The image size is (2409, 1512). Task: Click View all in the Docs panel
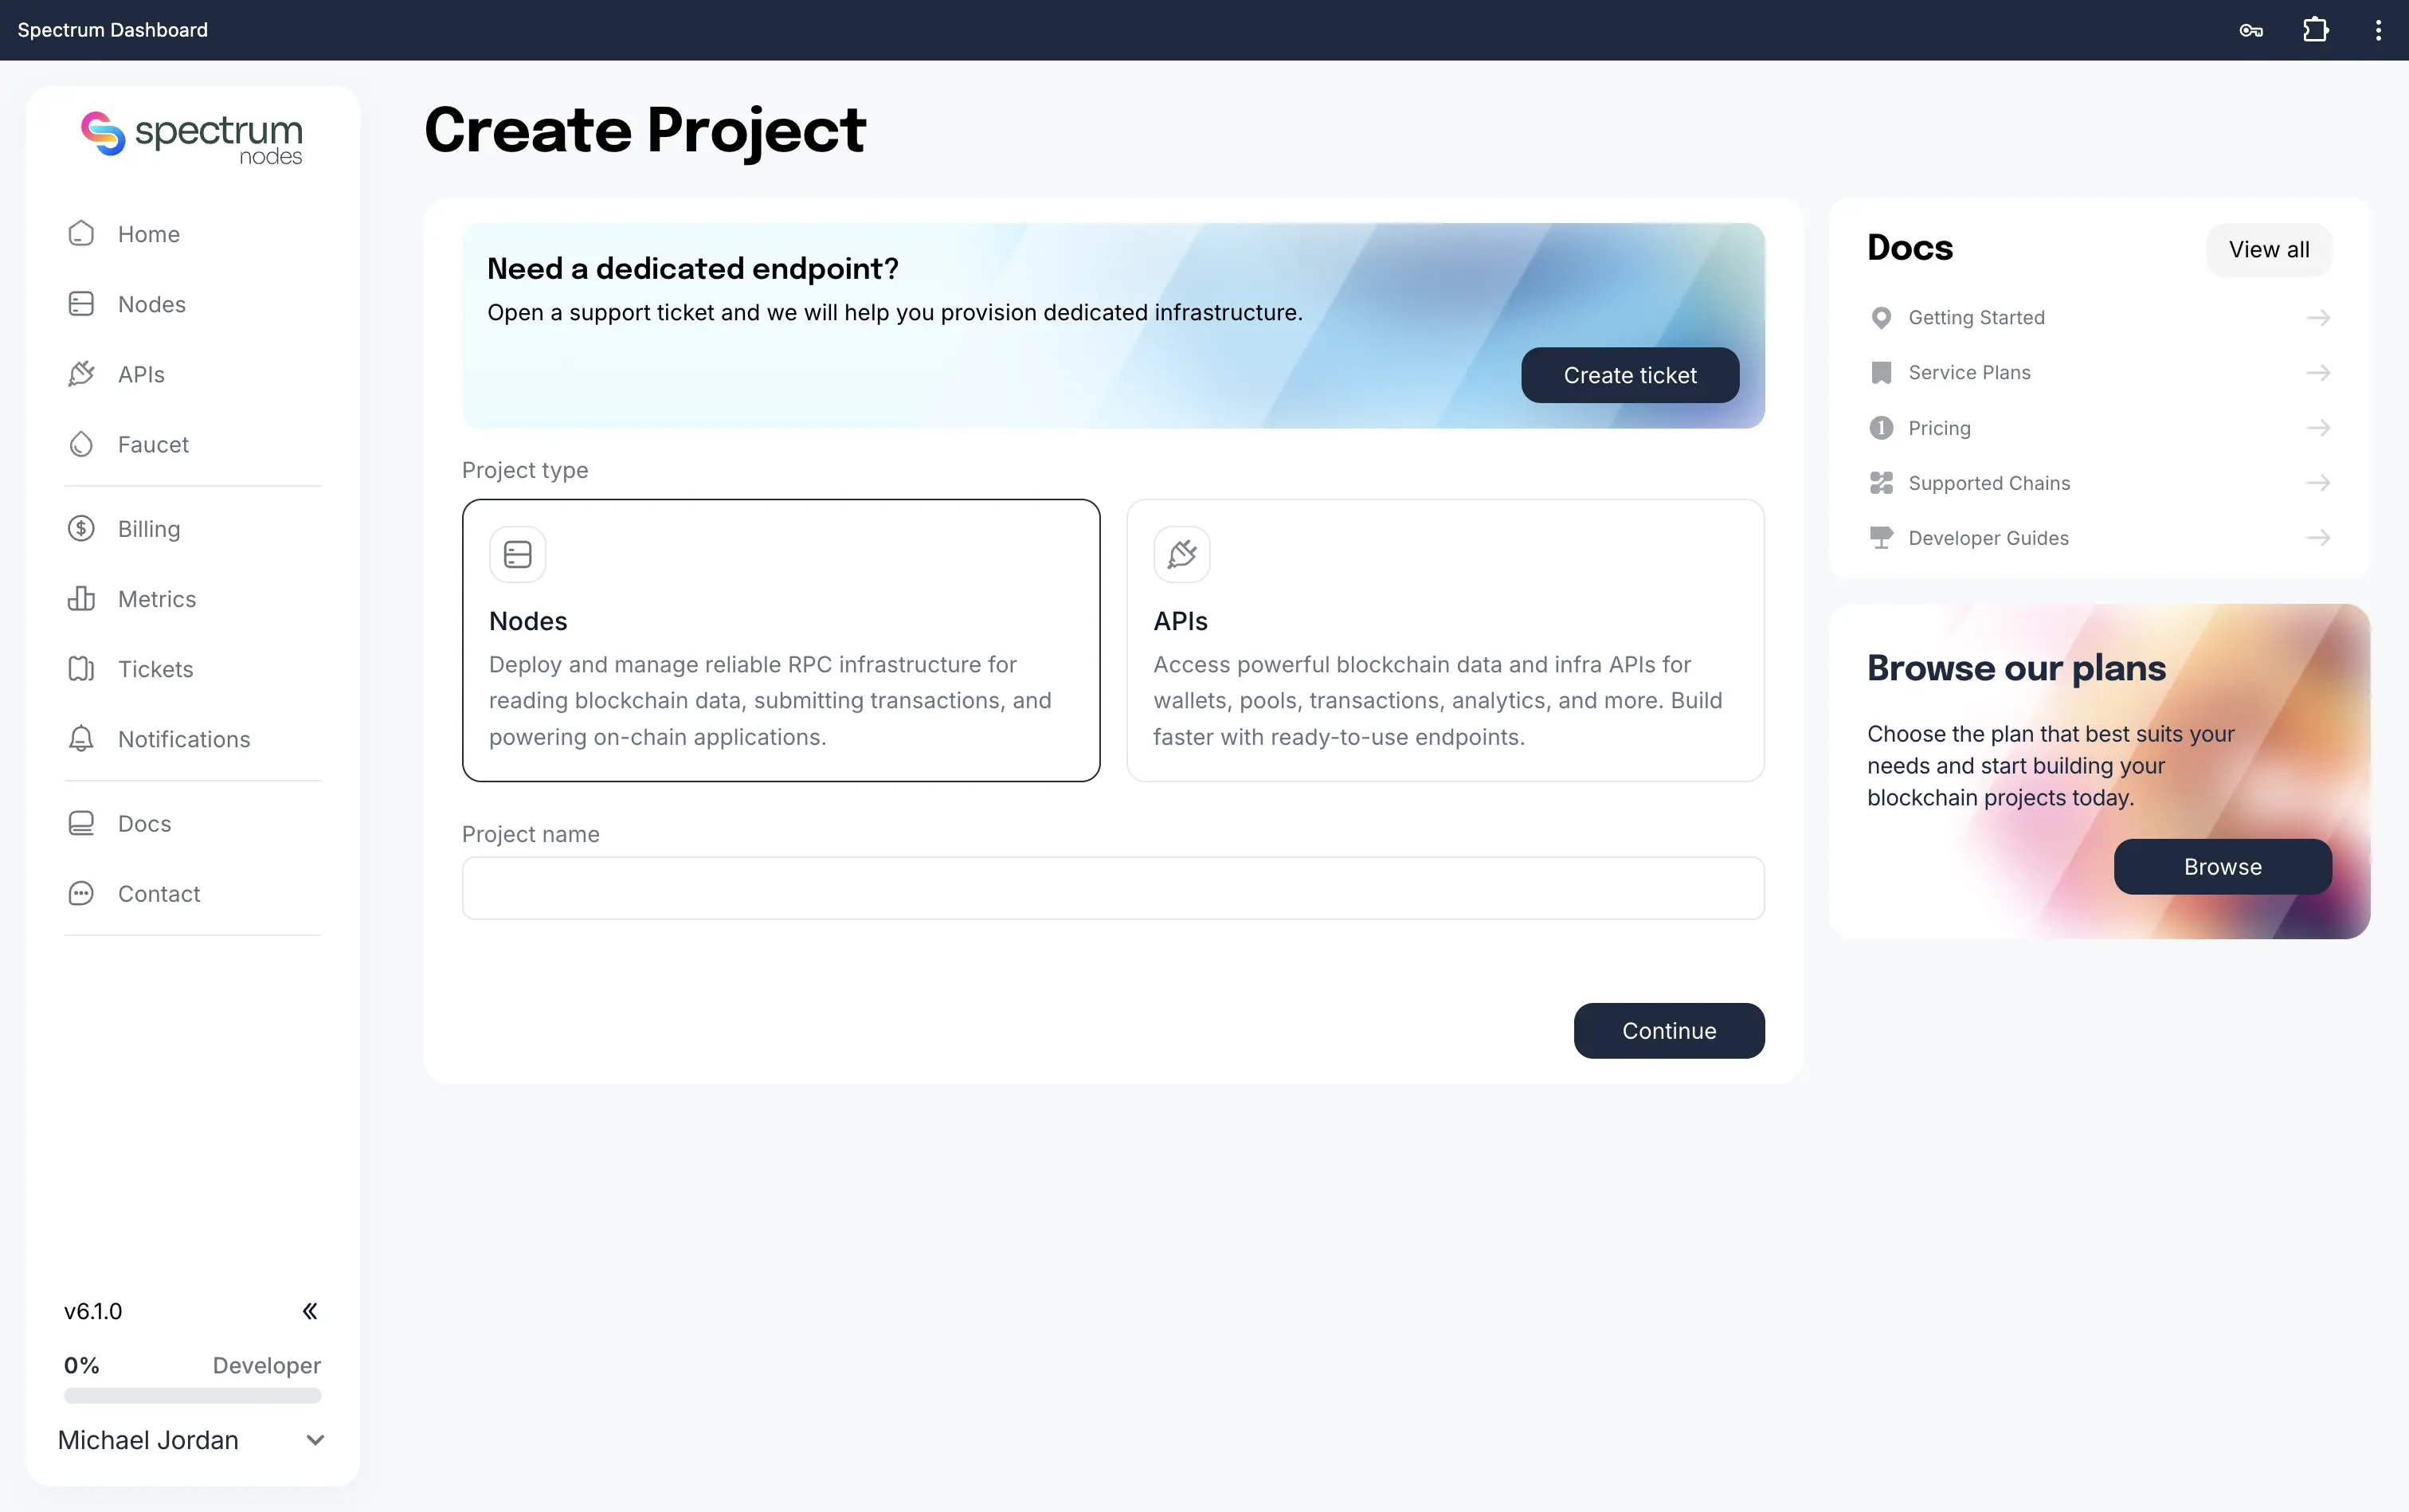point(2269,250)
